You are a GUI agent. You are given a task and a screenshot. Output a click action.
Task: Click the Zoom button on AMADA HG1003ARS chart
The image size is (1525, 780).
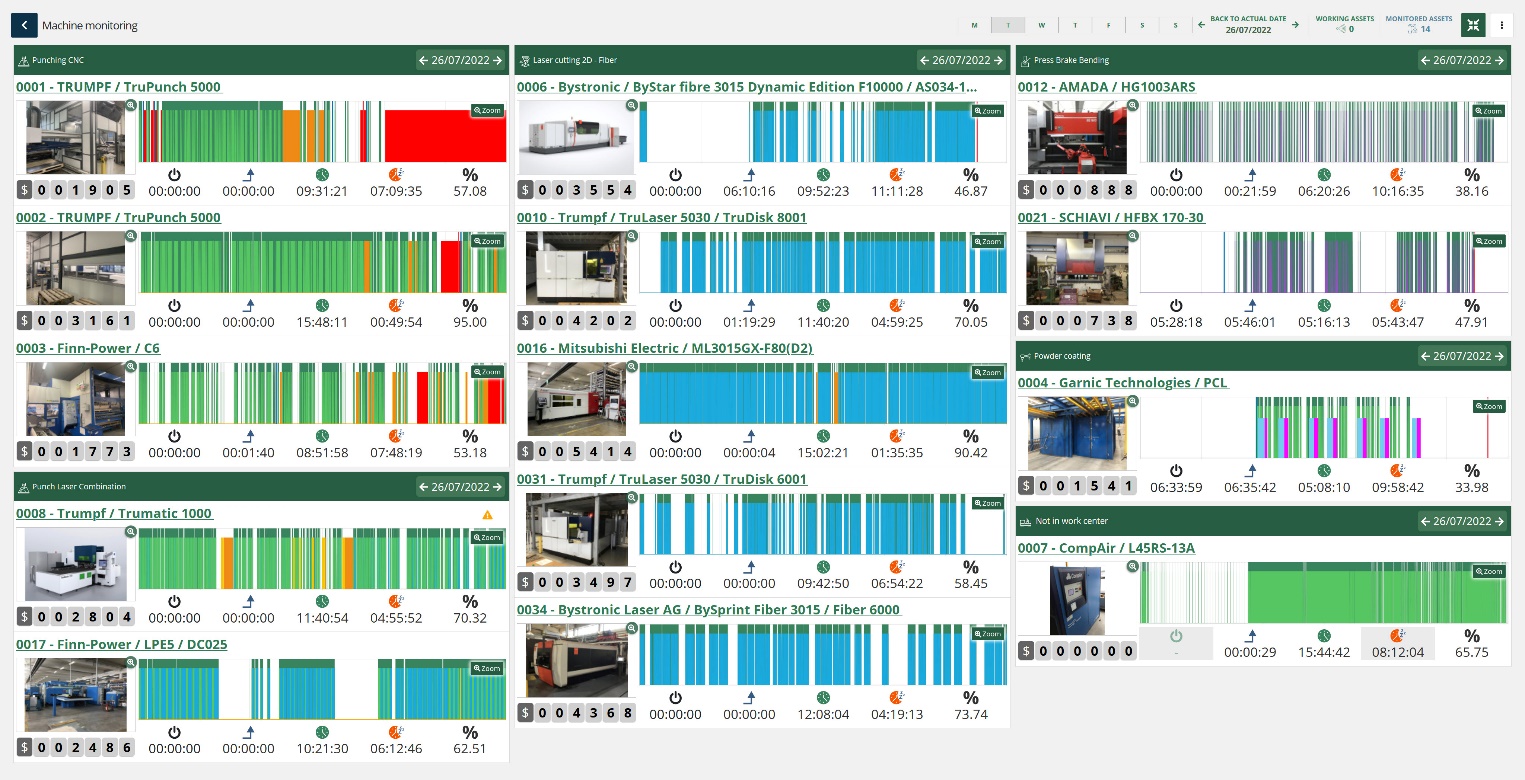(x=1489, y=111)
